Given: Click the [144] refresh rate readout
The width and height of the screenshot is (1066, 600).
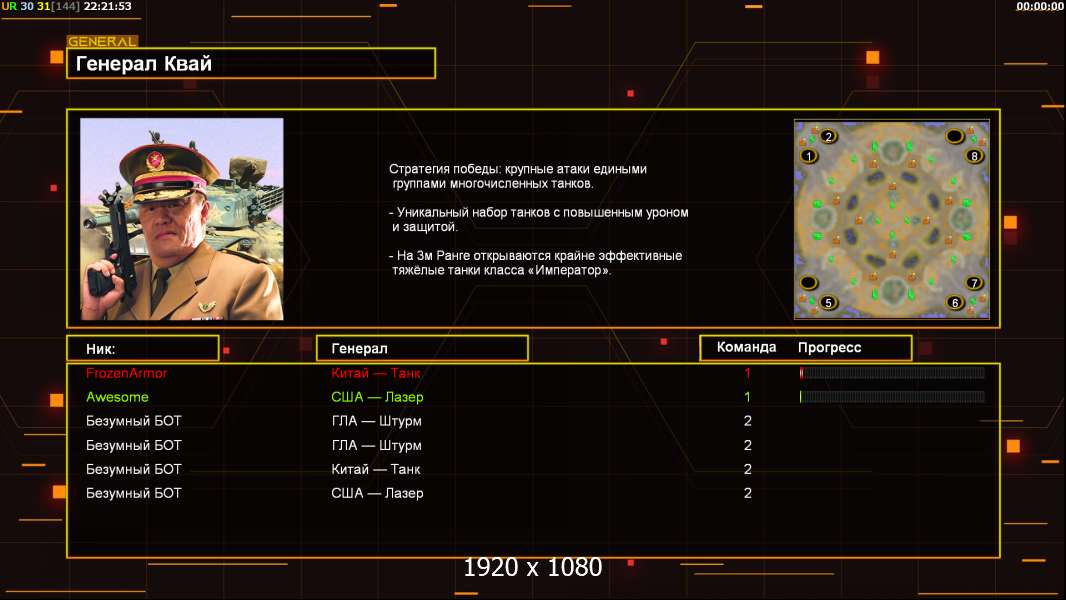Looking at the screenshot, I should tap(66, 6).
